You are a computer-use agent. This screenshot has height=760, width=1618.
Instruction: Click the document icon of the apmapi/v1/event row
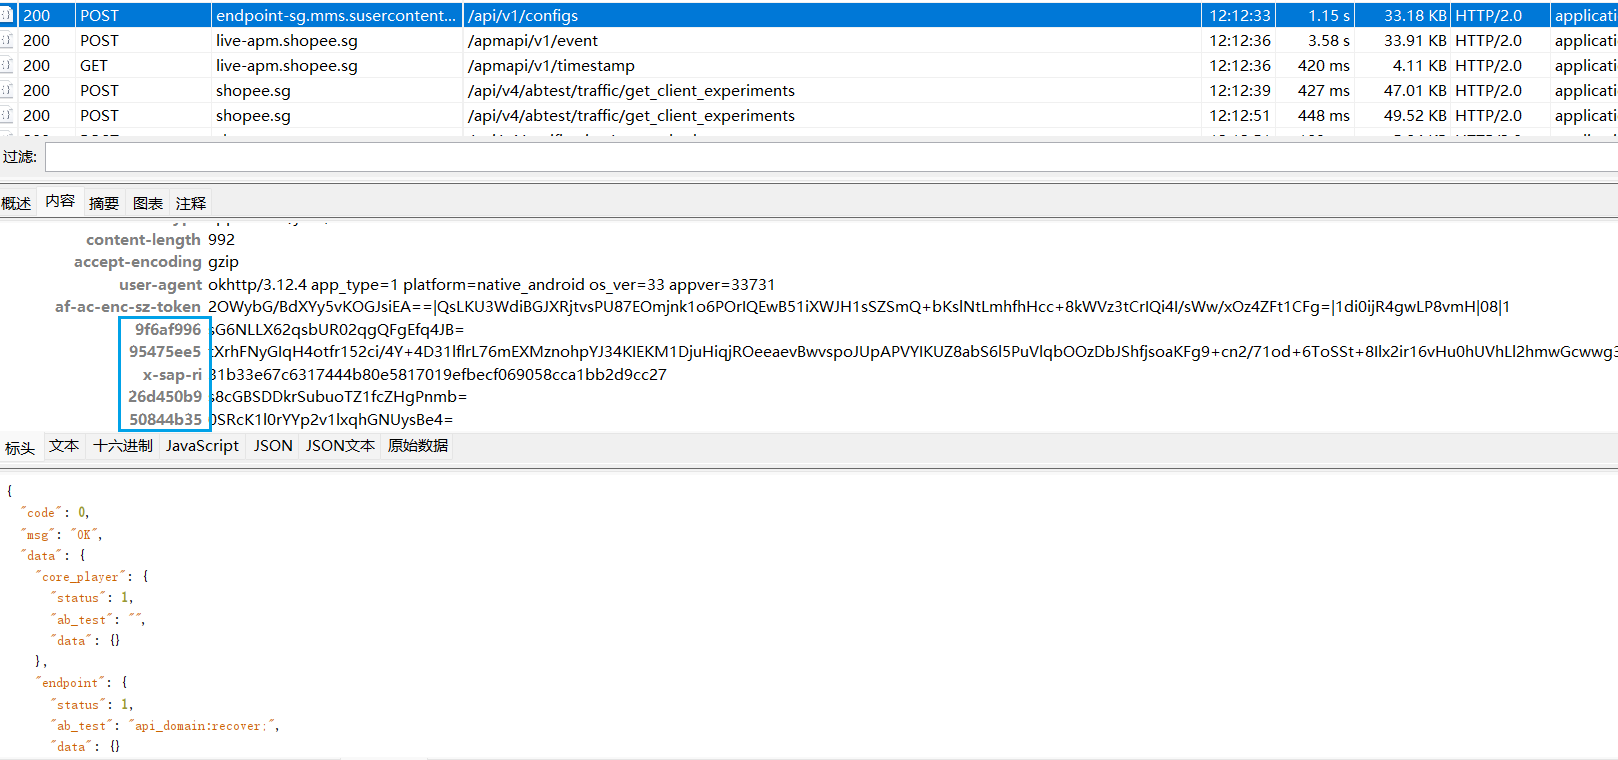pos(7,40)
